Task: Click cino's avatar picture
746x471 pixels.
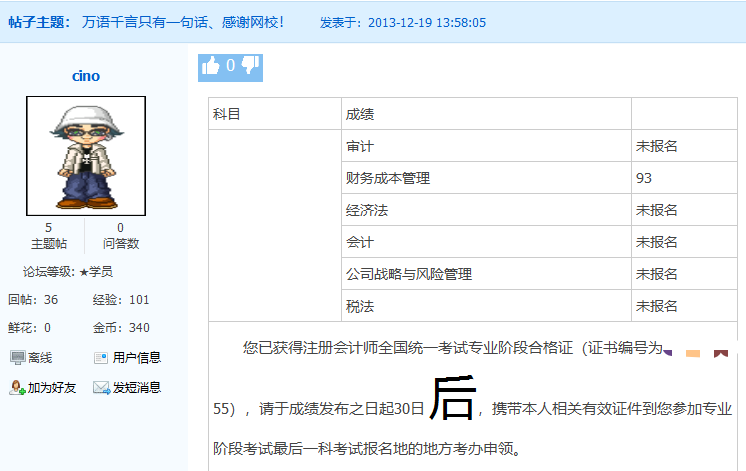Action: [86, 156]
